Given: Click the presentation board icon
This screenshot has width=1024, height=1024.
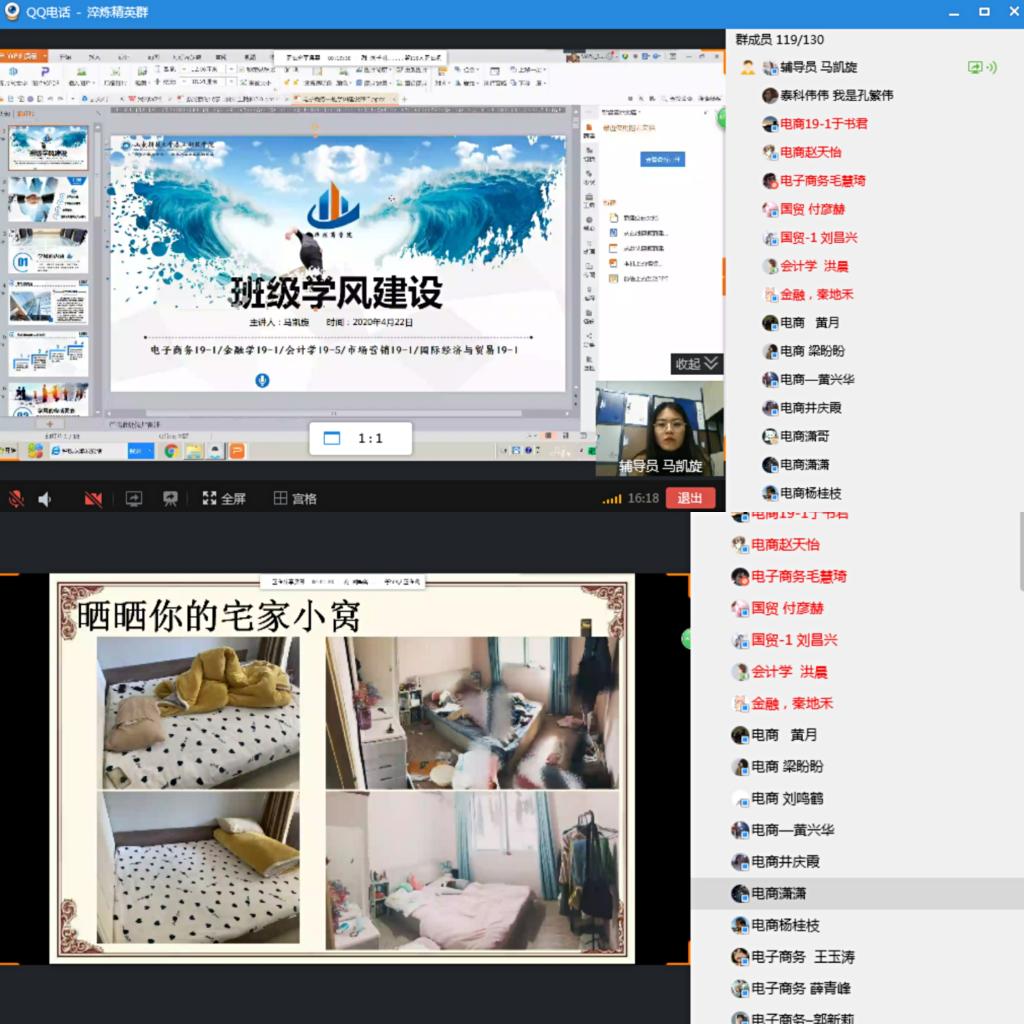Looking at the screenshot, I should coord(170,499).
